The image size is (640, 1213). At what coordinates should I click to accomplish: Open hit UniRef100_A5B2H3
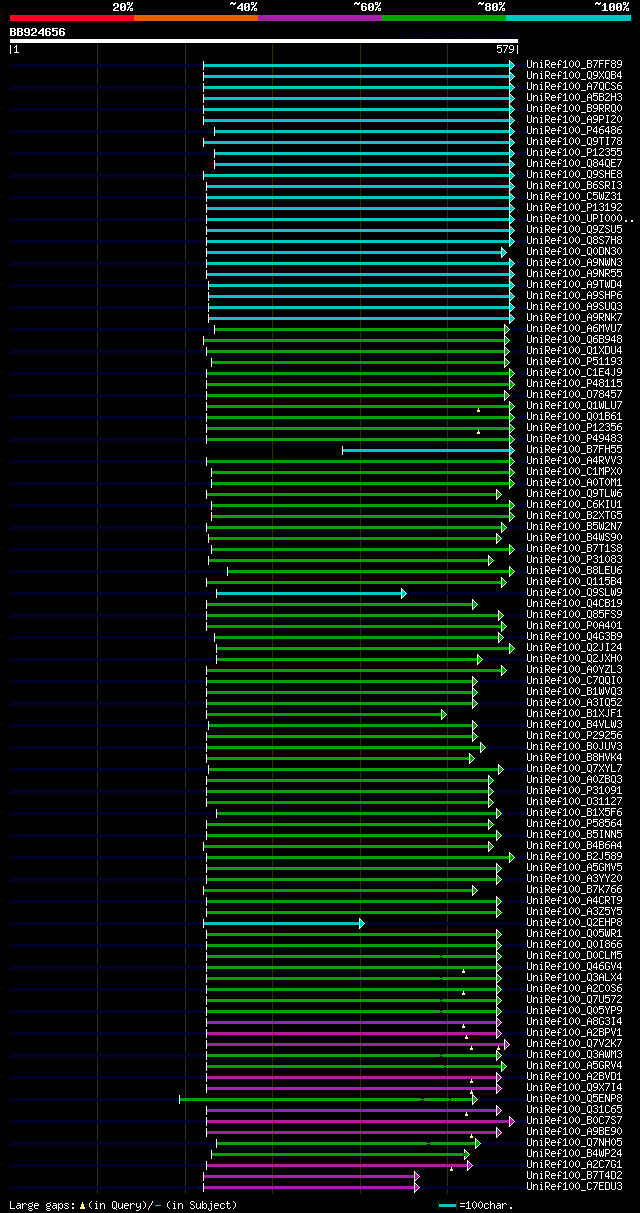tap(574, 98)
